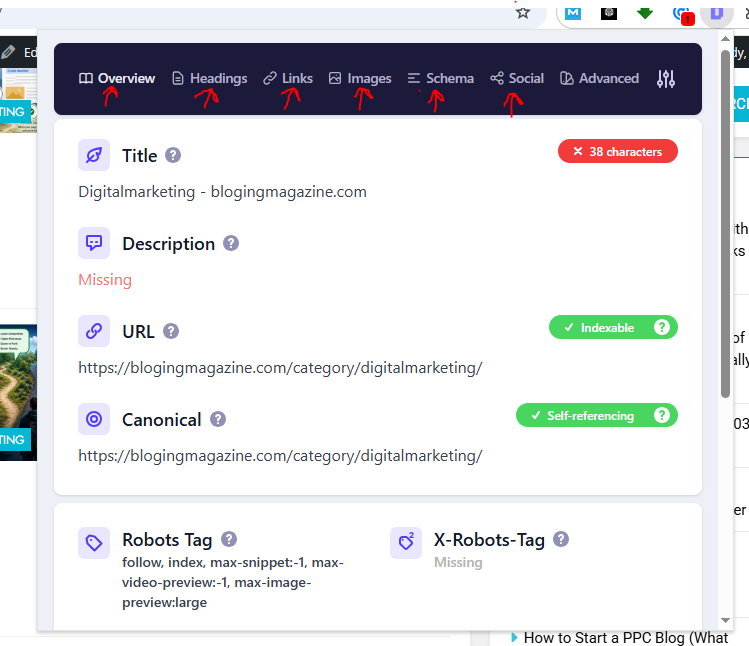
Task: Click the question mark in Indexable badge
Action: click(662, 327)
